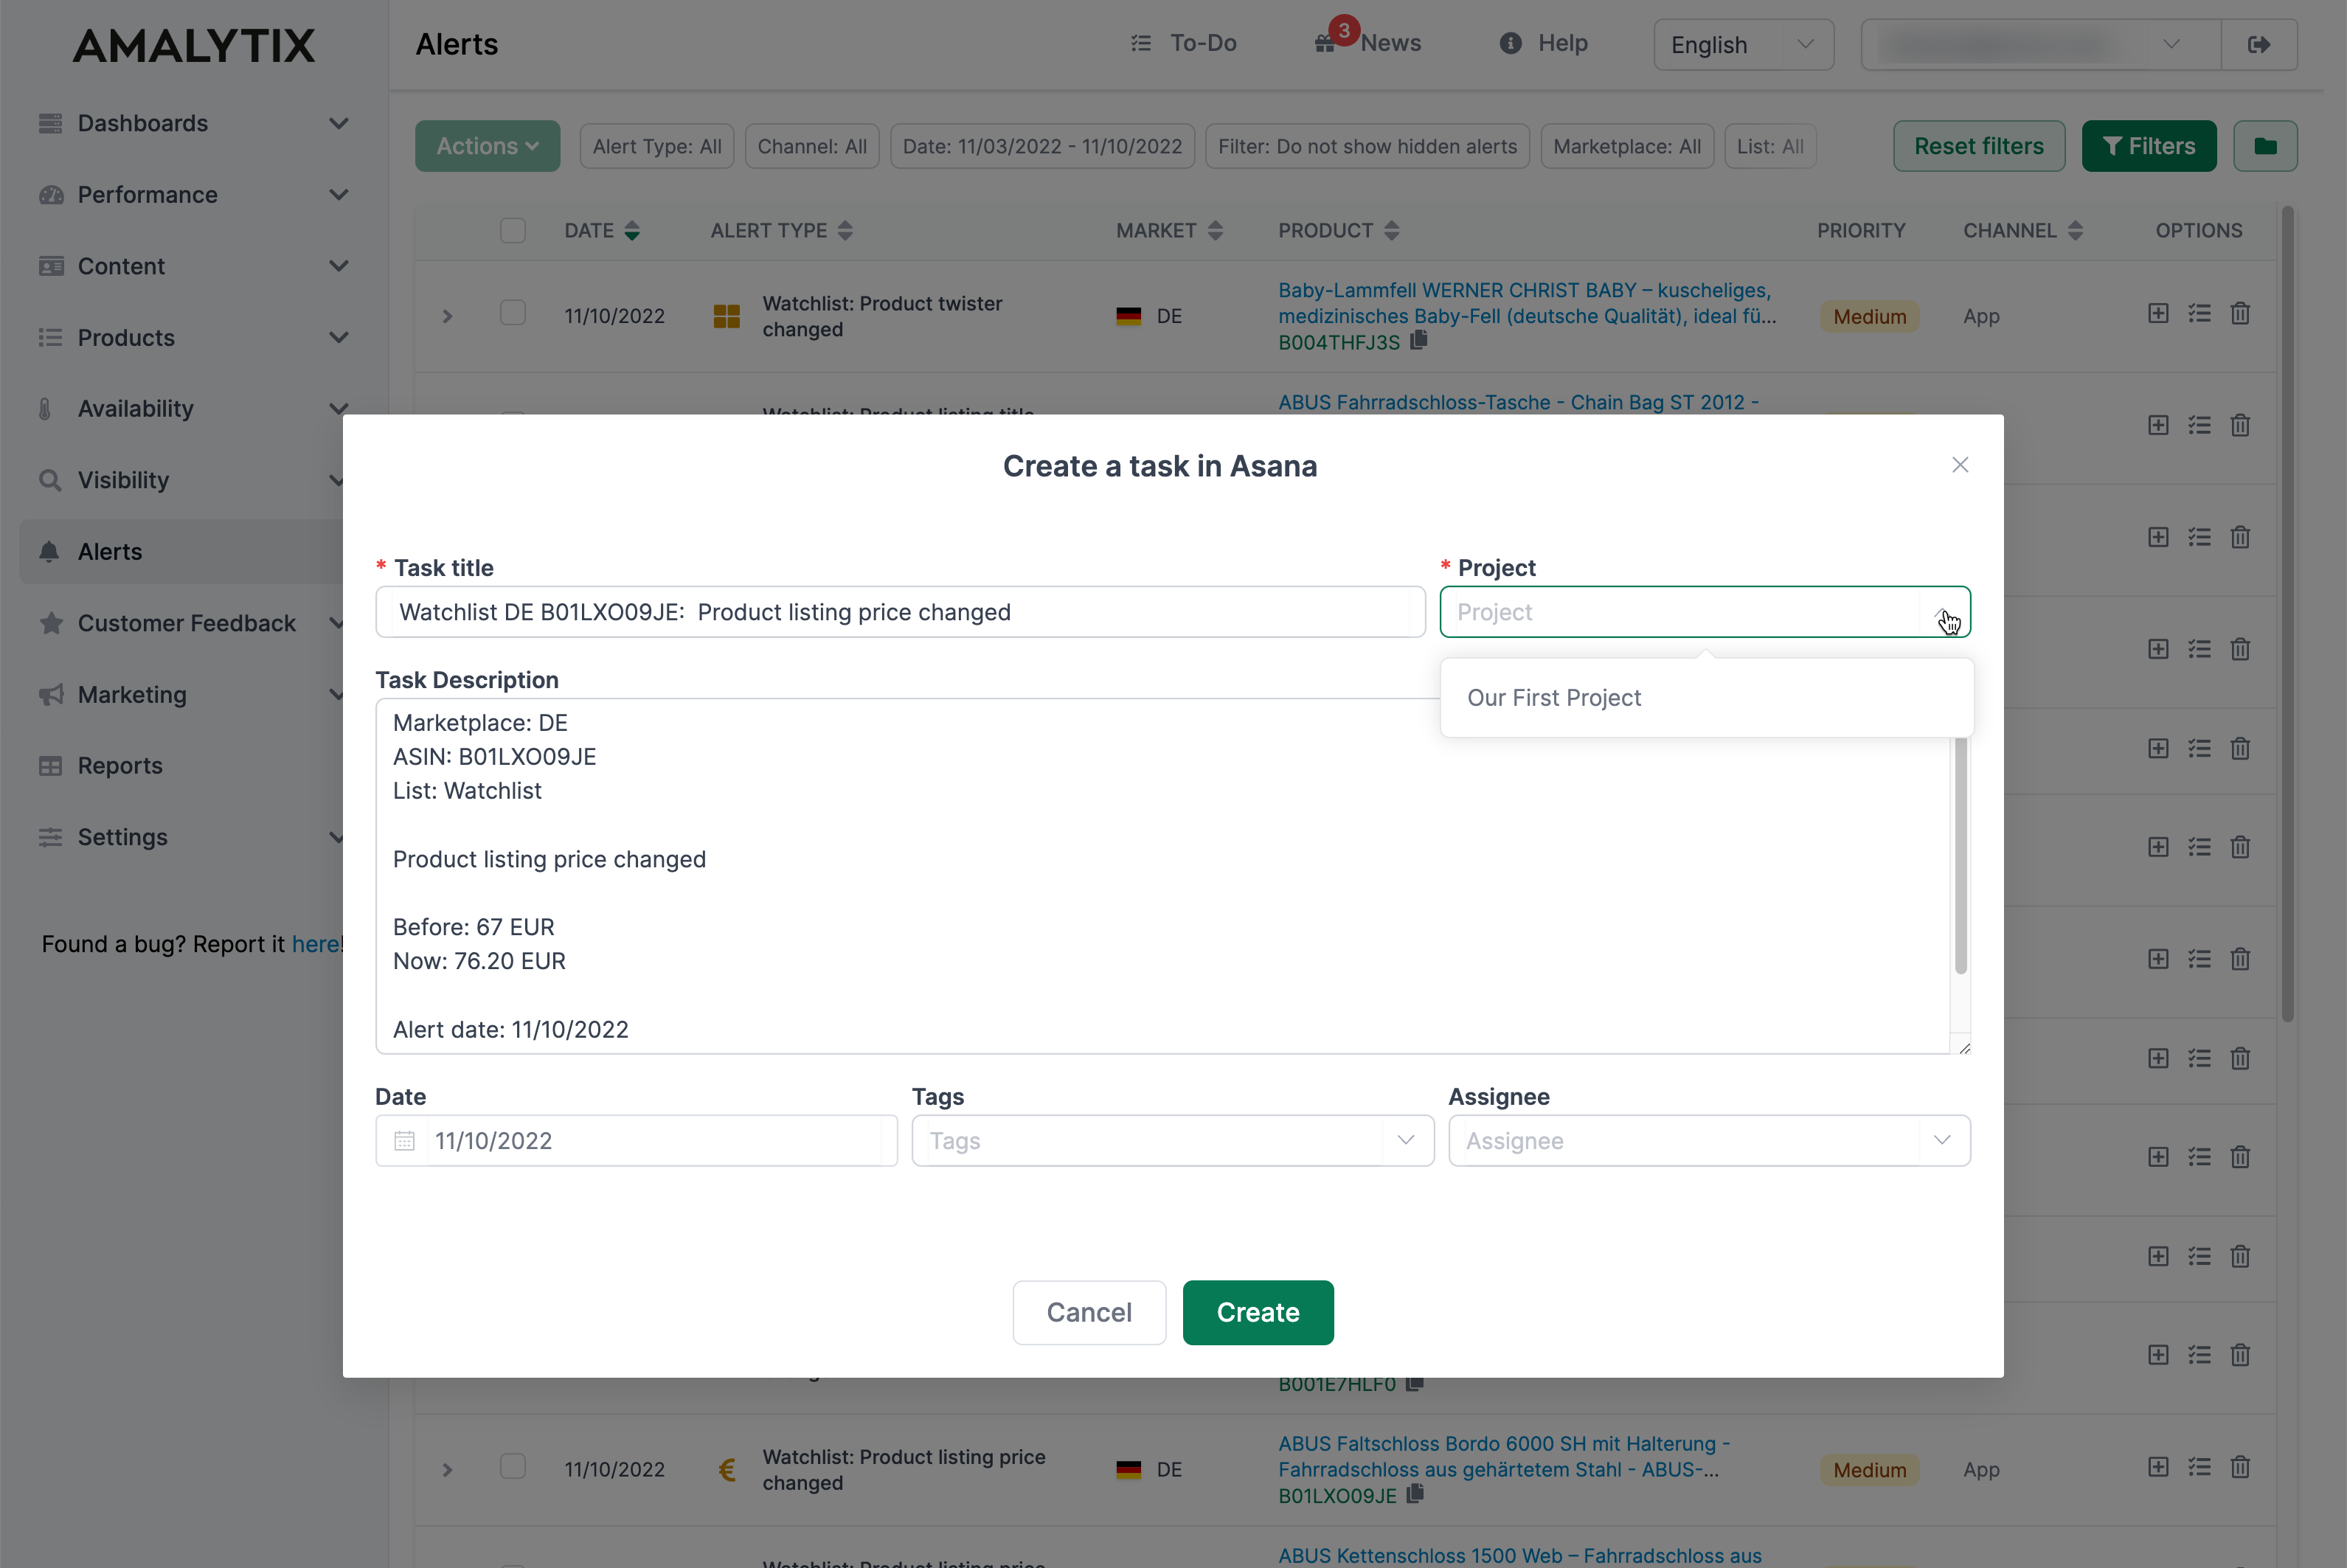Click the 'here' bug report link
This screenshot has width=2347, height=1568.
[x=315, y=944]
